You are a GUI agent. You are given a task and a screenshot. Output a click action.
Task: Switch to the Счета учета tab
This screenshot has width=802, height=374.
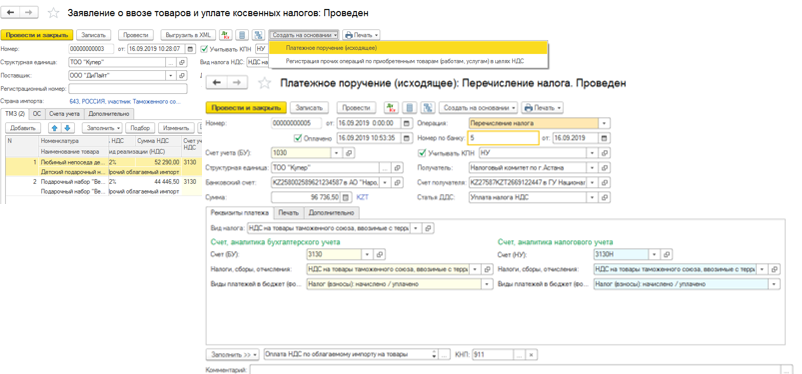(64, 114)
